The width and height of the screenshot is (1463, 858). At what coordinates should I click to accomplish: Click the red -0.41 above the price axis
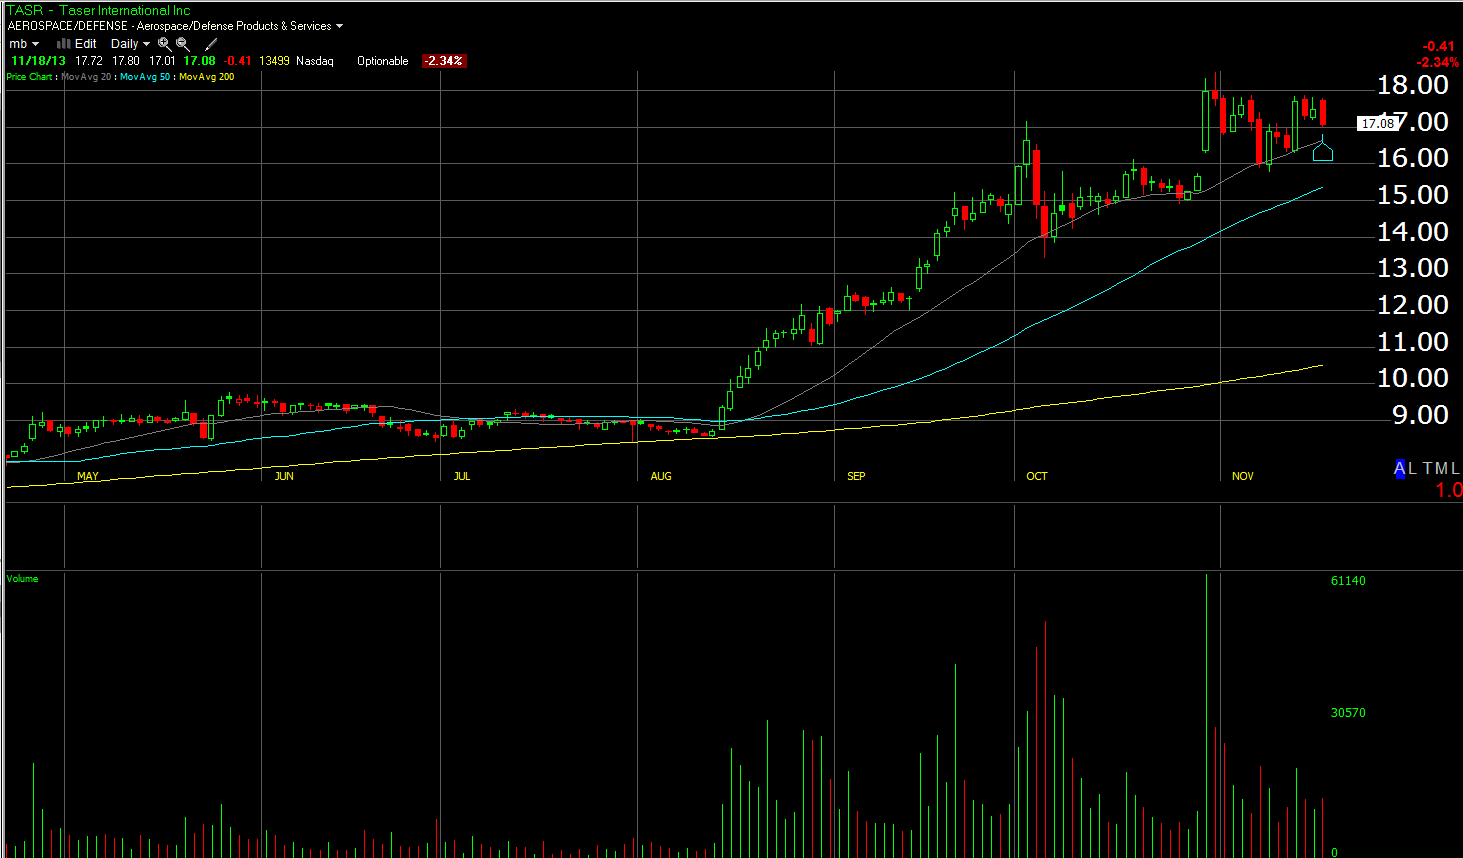click(1439, 47)
